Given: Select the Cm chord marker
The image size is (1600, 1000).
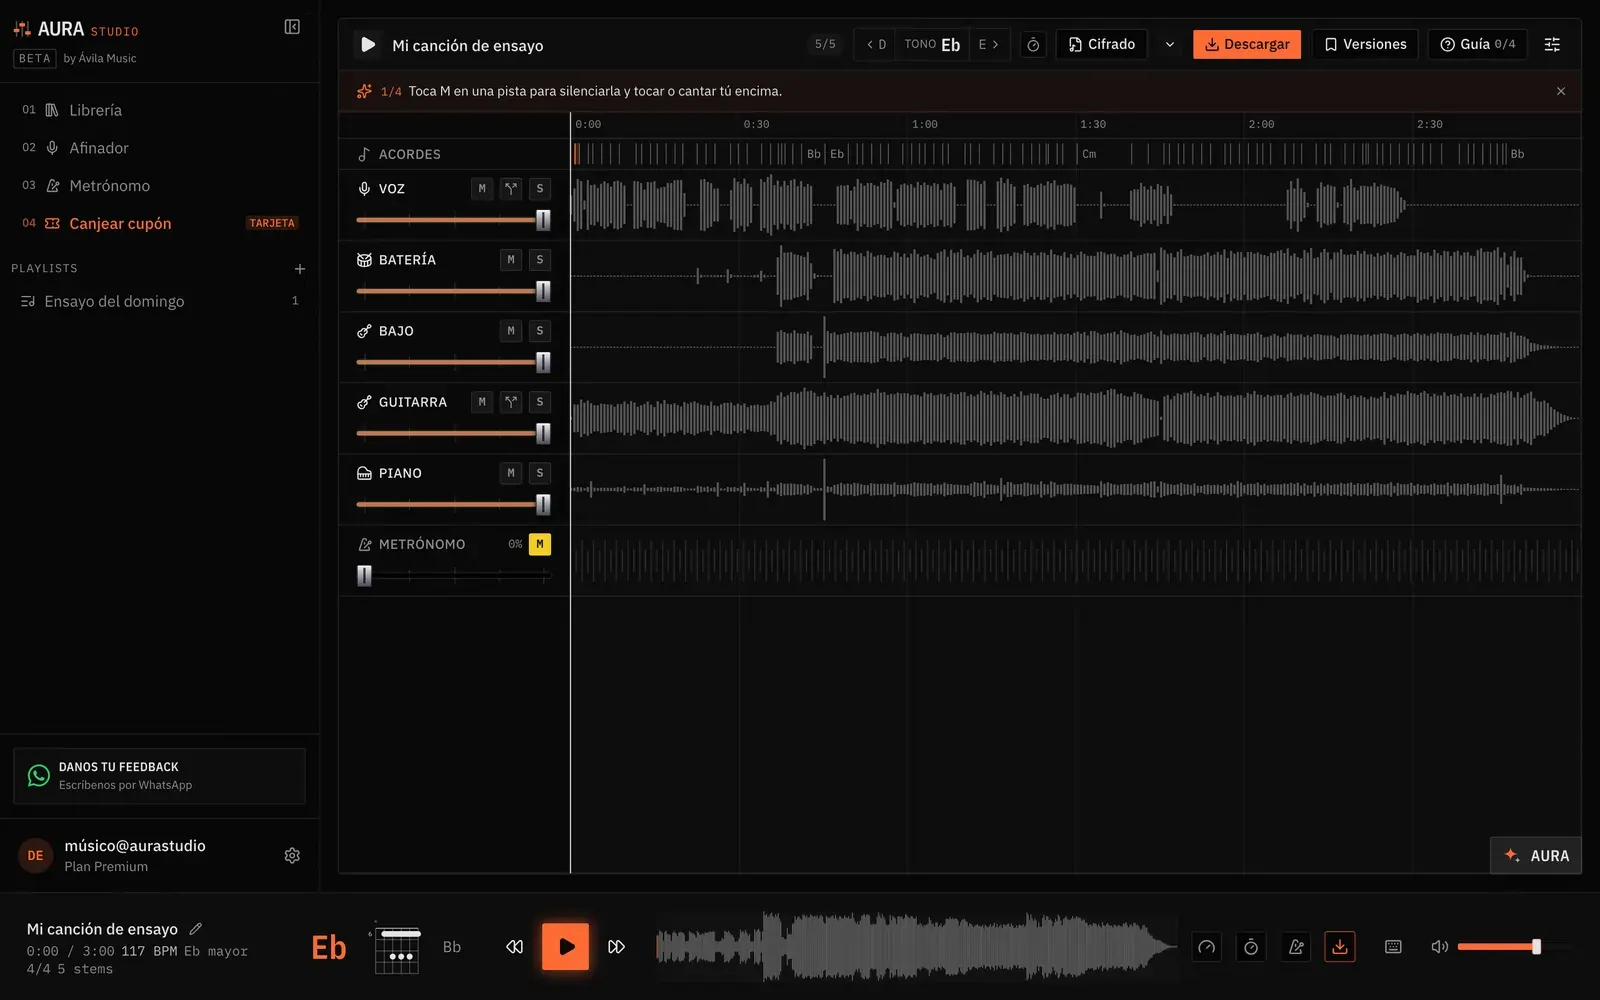Looking at the screenshot, I should coord(1089,154).
